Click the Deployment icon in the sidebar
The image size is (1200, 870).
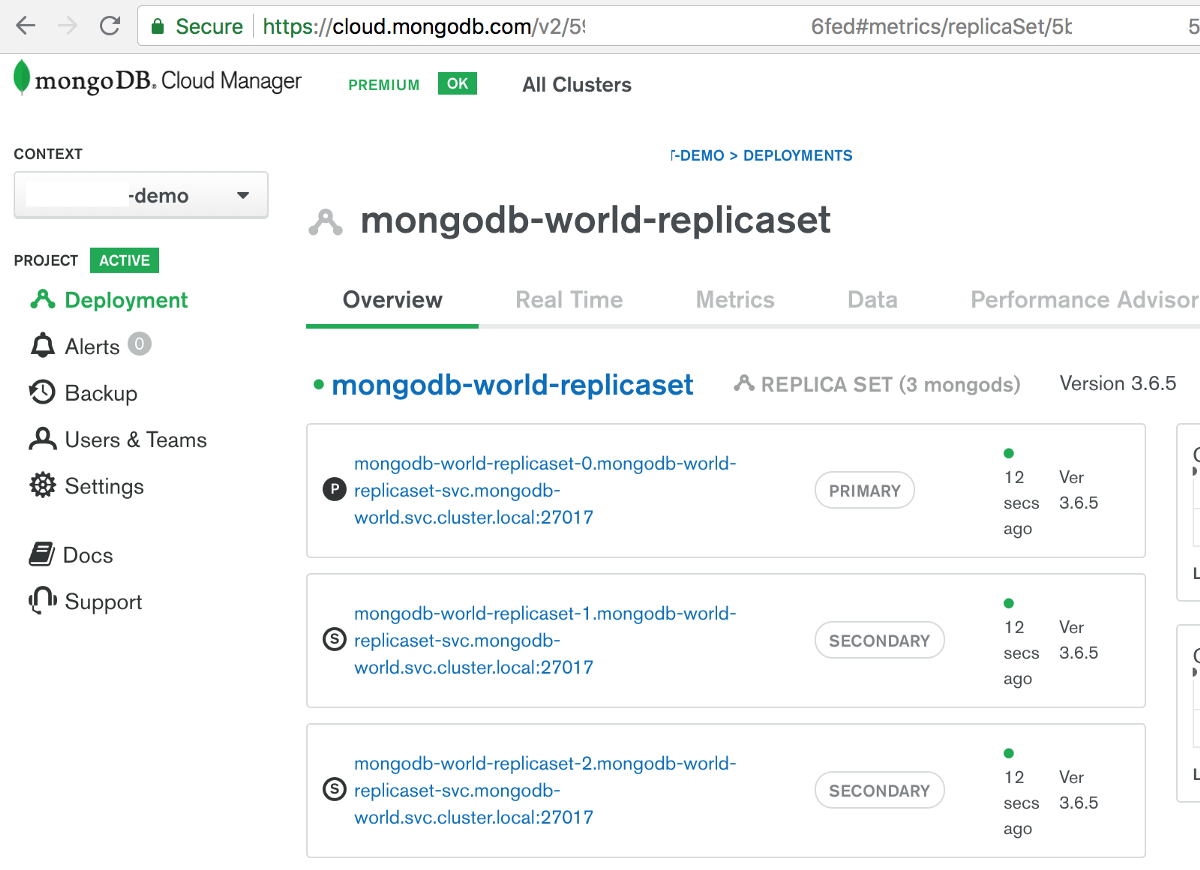(42, 300)
